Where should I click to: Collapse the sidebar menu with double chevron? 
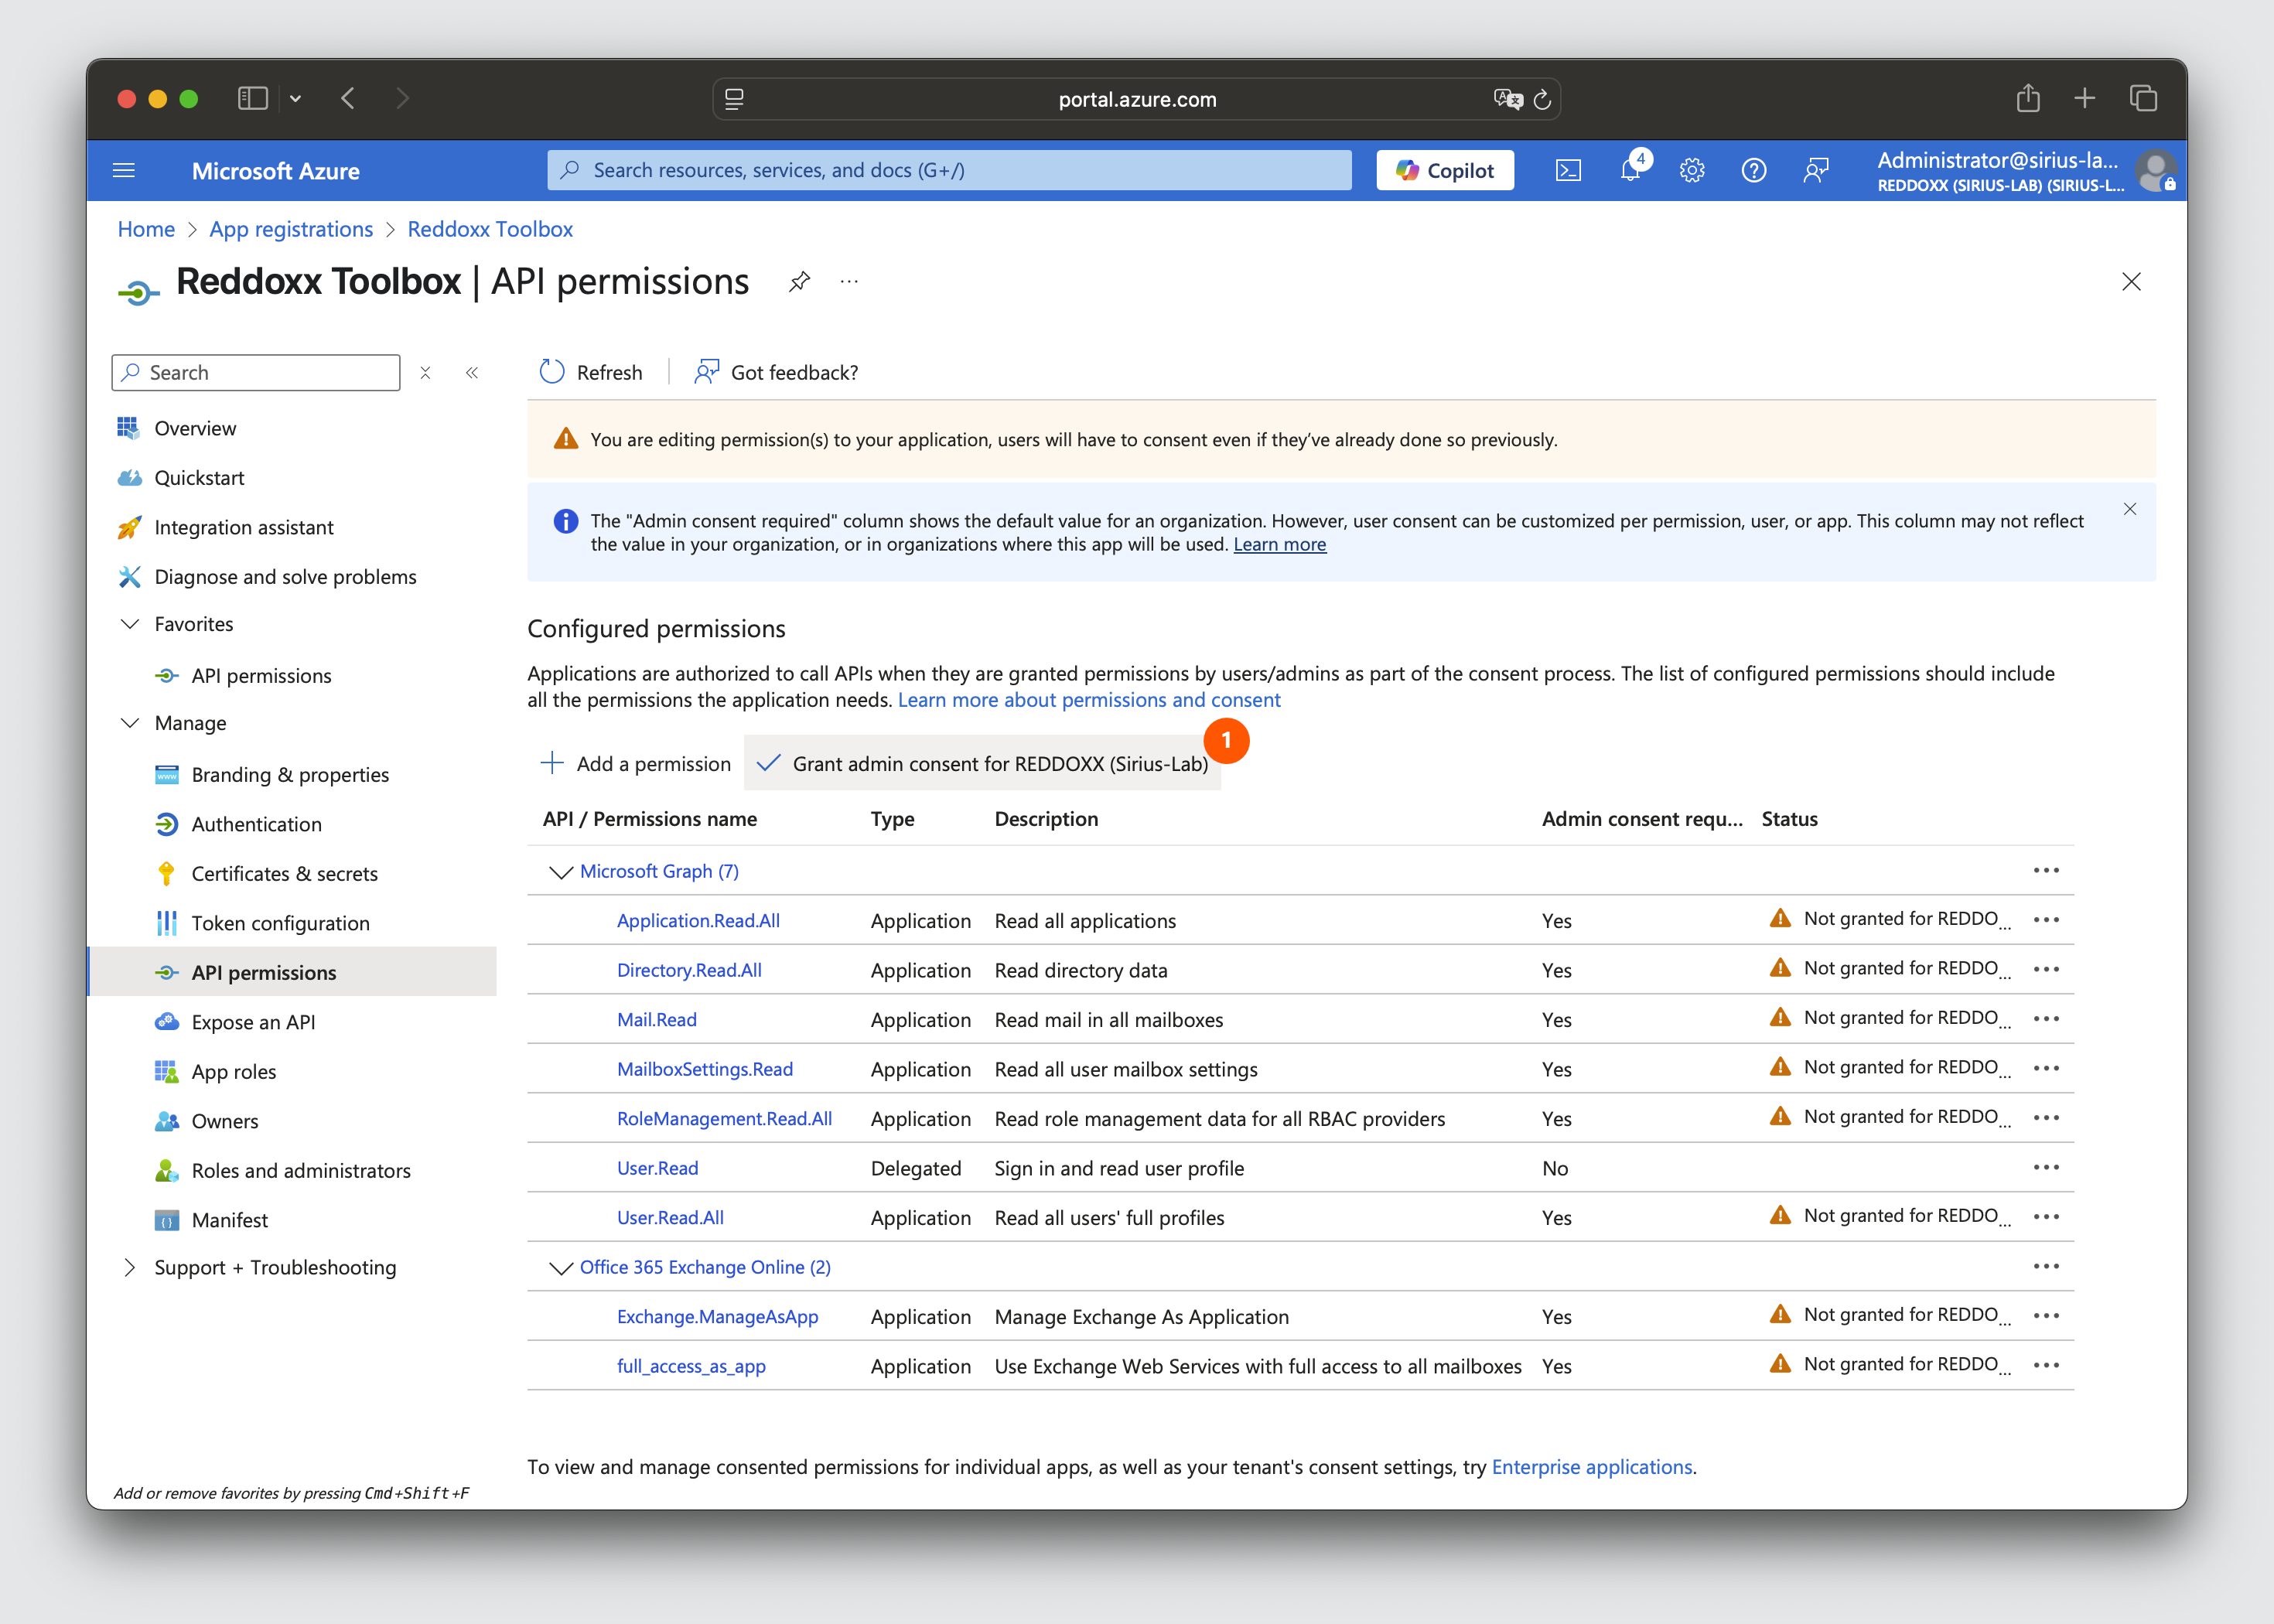pos(472,372)
